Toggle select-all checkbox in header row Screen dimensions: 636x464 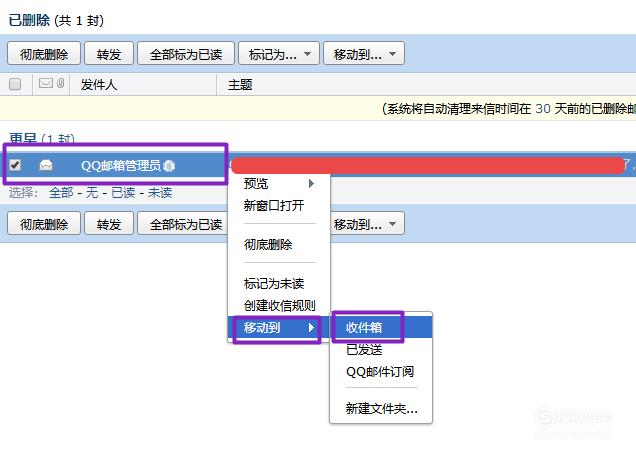(15, 84)
